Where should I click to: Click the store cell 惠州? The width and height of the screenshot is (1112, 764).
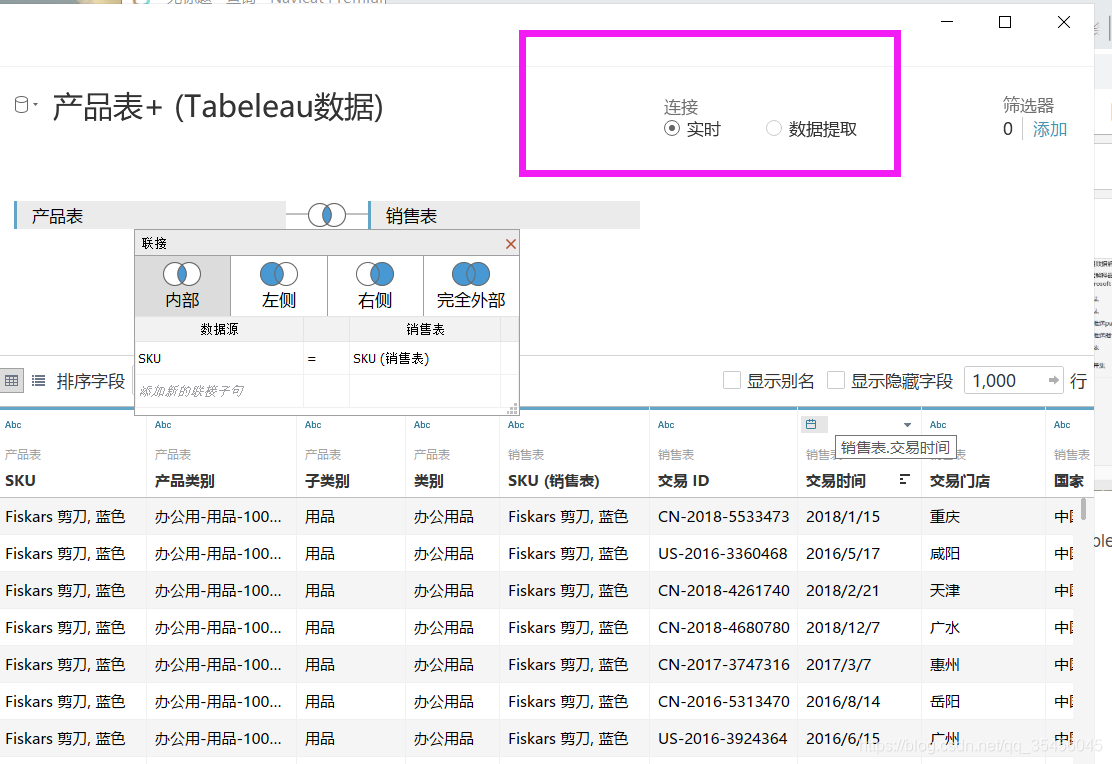(945, 664)
